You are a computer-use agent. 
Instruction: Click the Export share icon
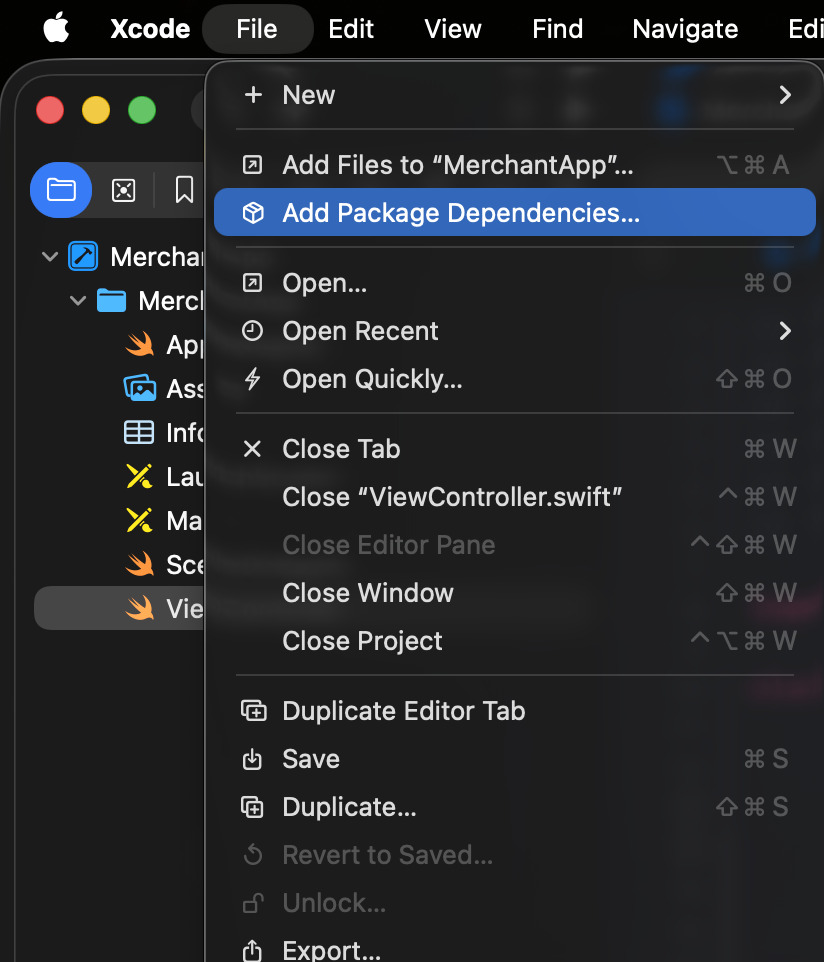click(252, 950)
